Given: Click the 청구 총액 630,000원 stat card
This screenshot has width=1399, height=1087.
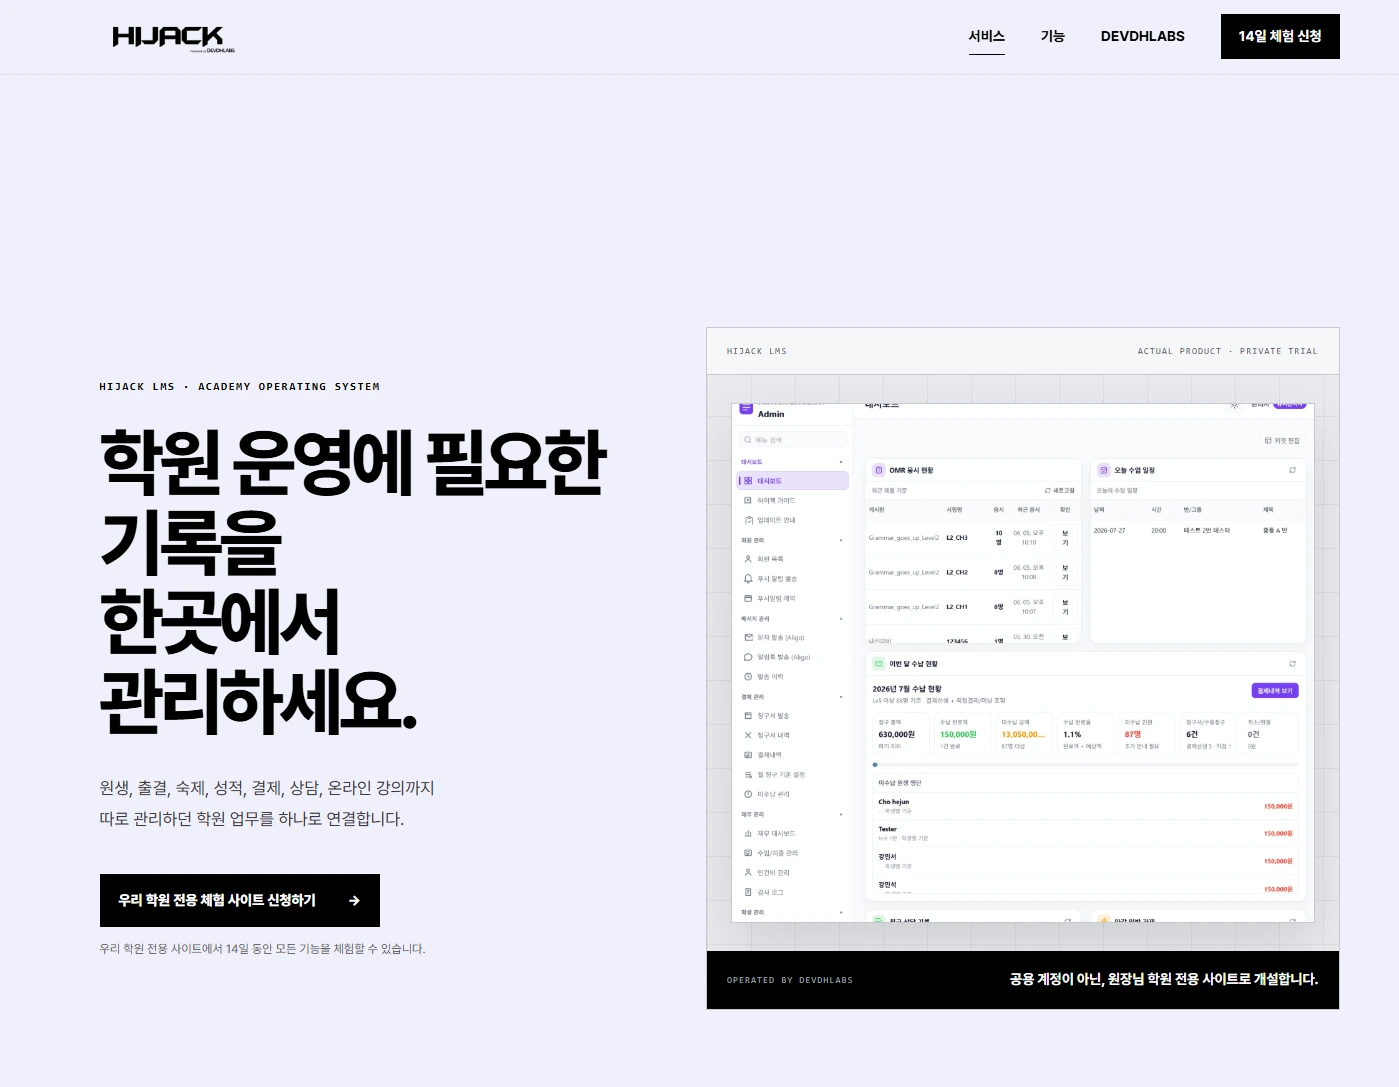Looking at the screenshot, I should [x=901, y=734].
